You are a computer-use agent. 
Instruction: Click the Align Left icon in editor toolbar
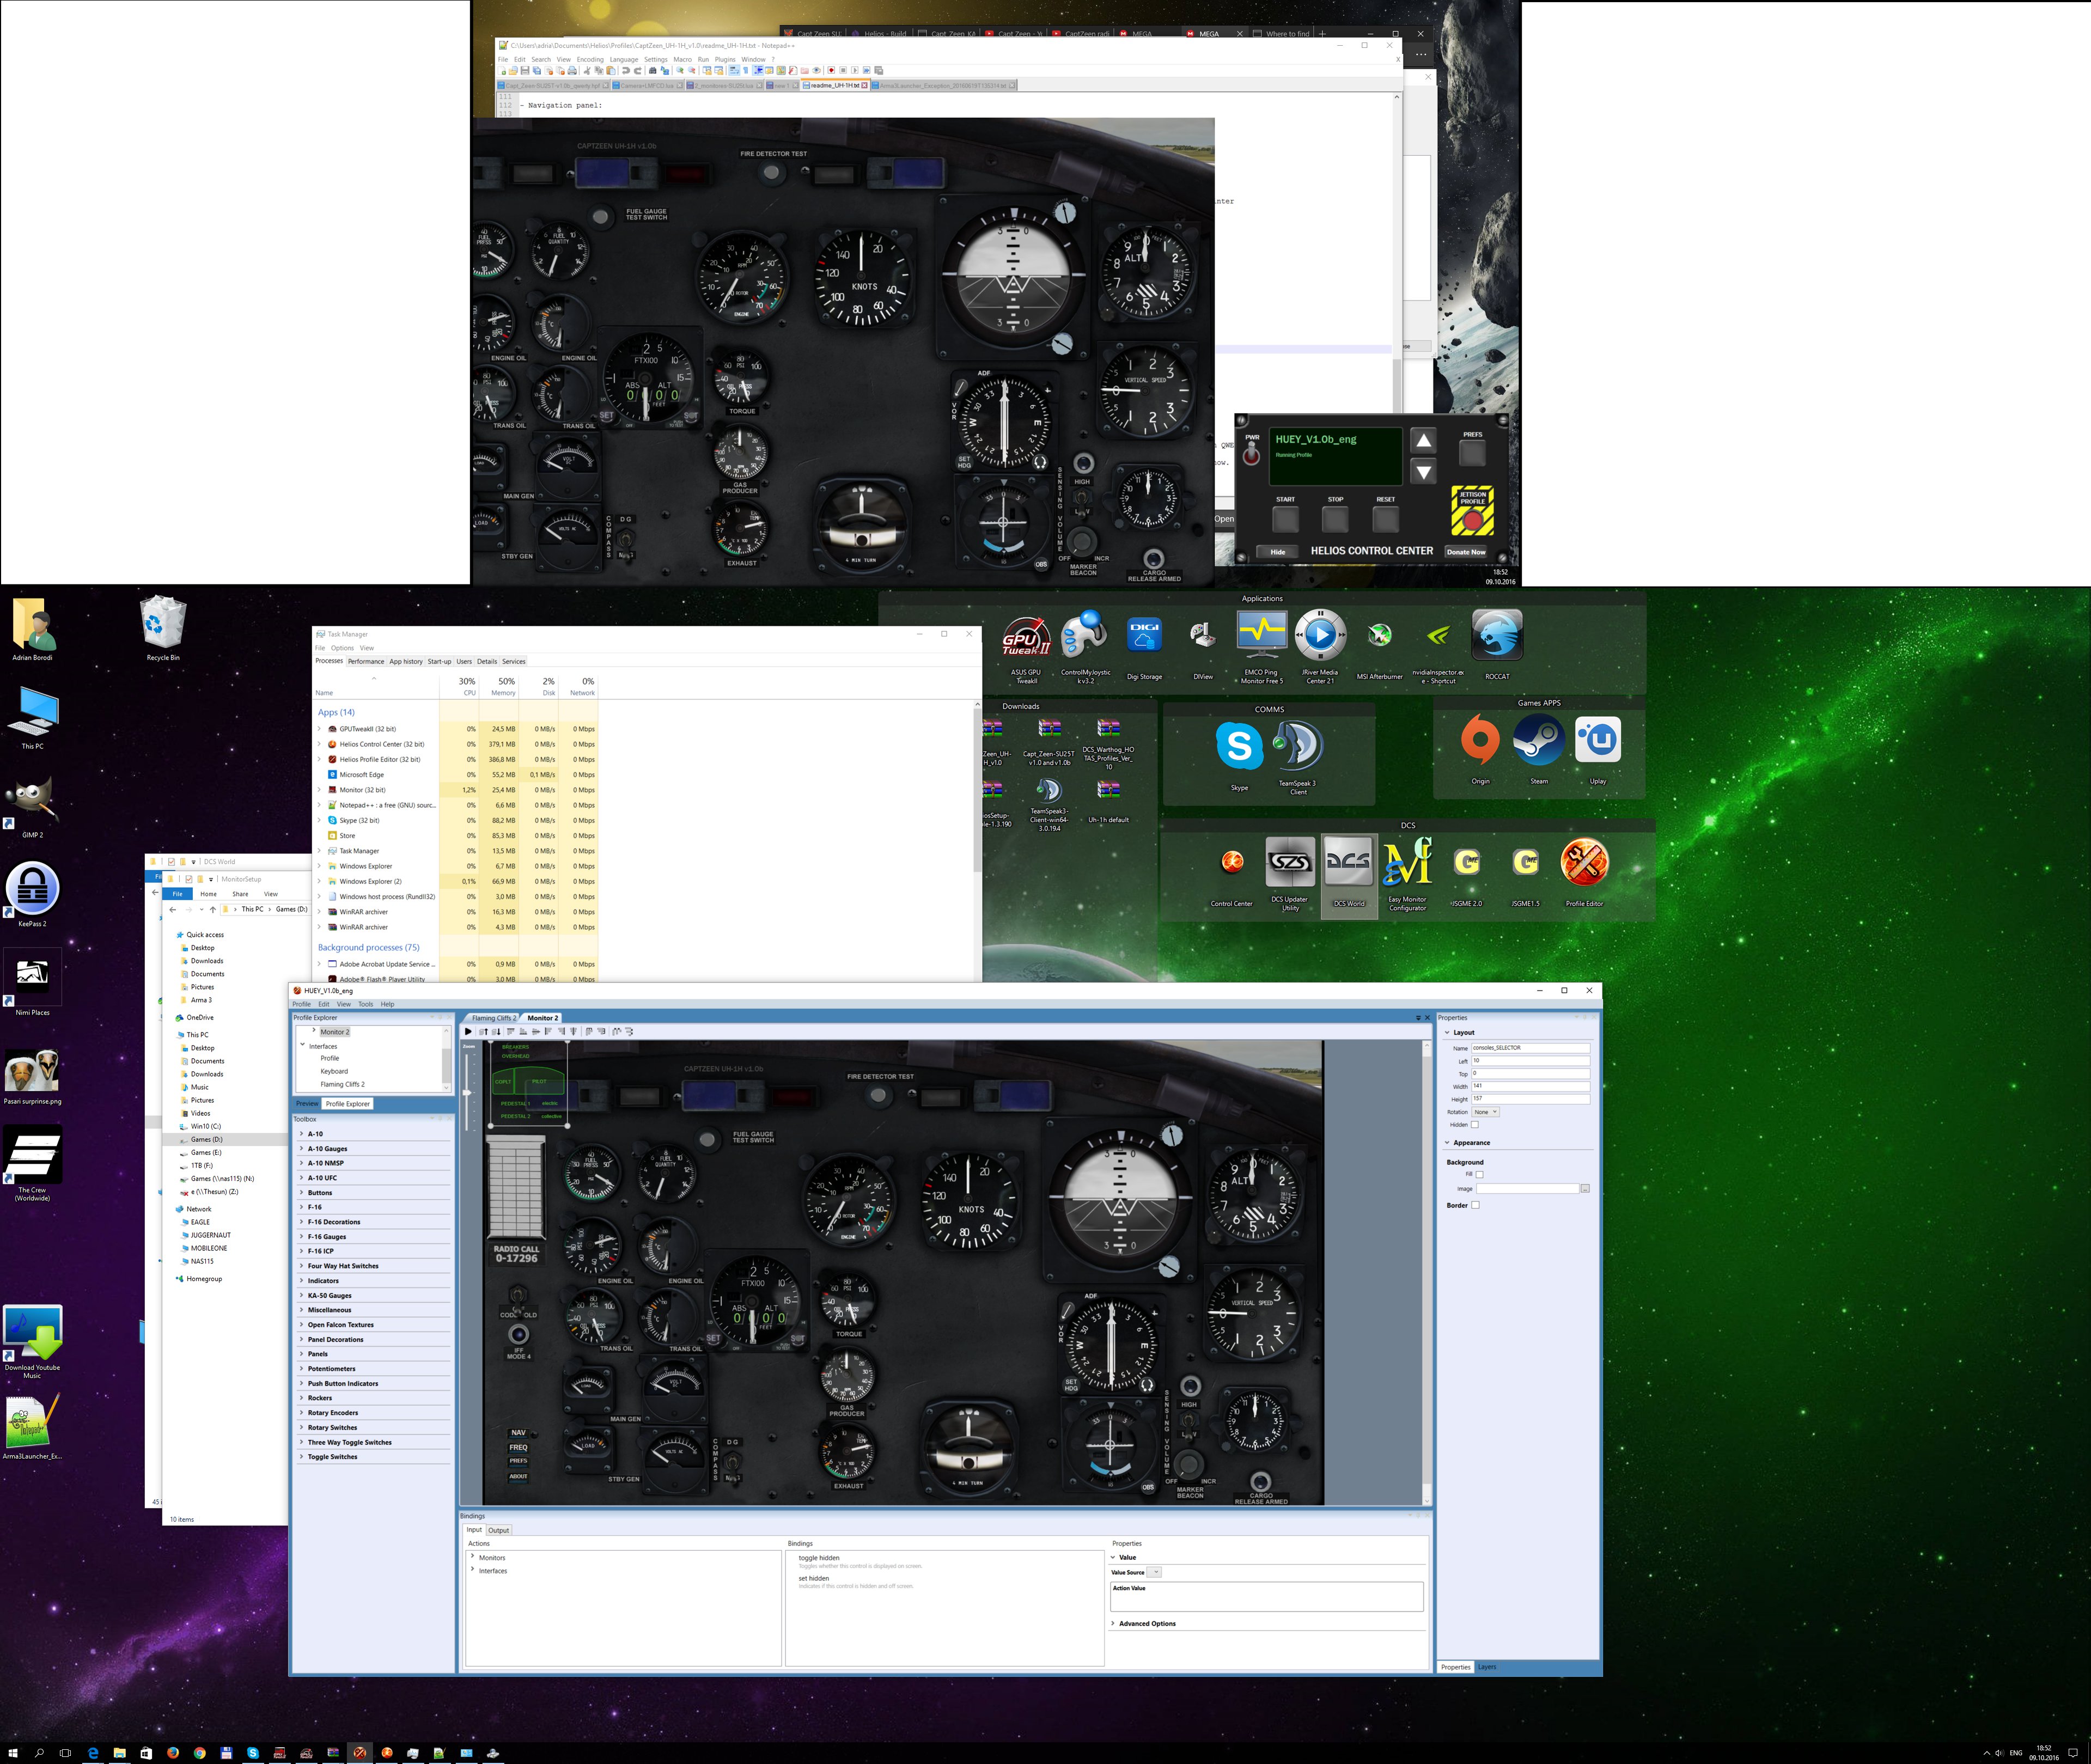tap(548, 1031)
